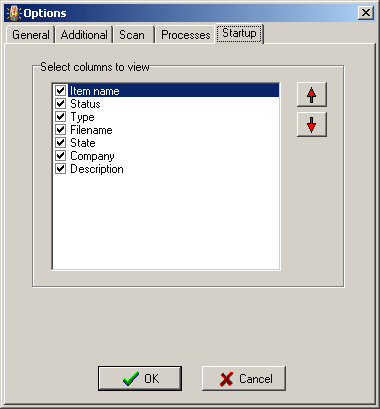Viewport: 380px width, 409px height.
Task: Switch to the General tab
Action: pos(31,35)
